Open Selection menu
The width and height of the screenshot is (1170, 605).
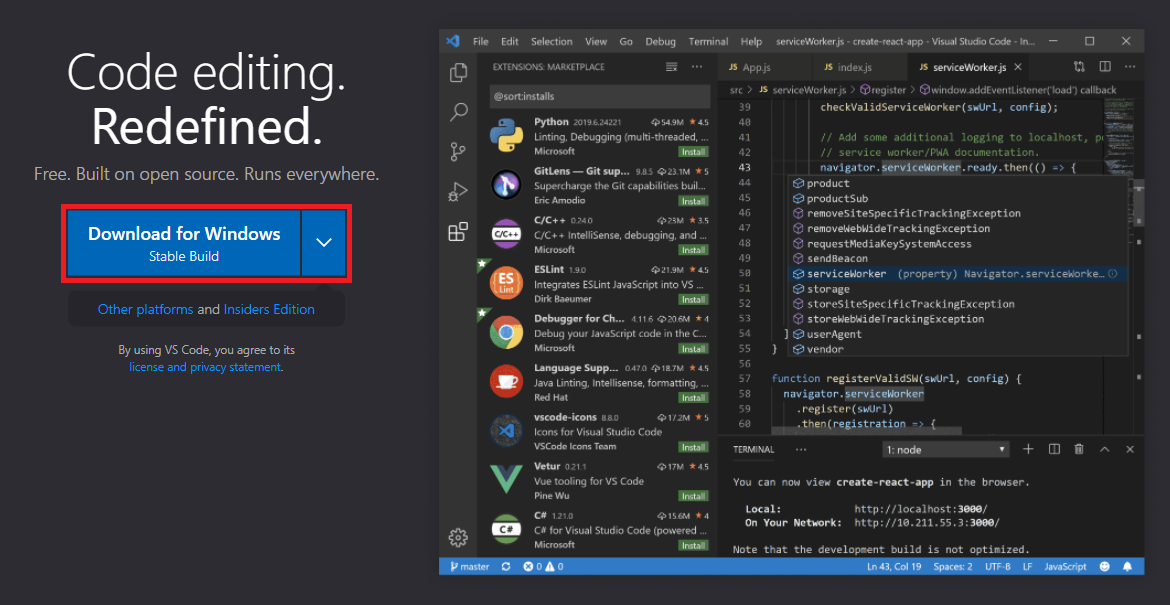click(551, 42)
